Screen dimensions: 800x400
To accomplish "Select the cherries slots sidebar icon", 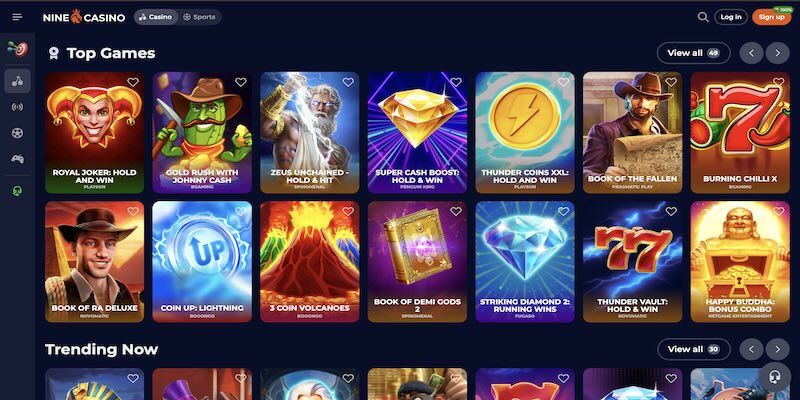I will [x=17, y=81].
